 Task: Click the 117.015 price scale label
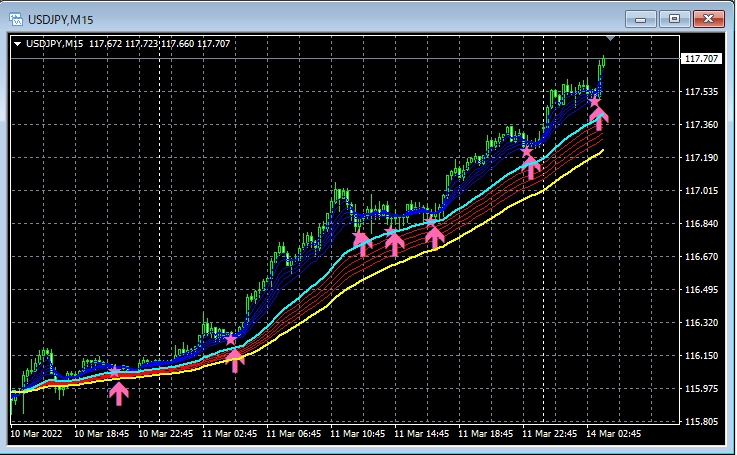click(700, 191)
